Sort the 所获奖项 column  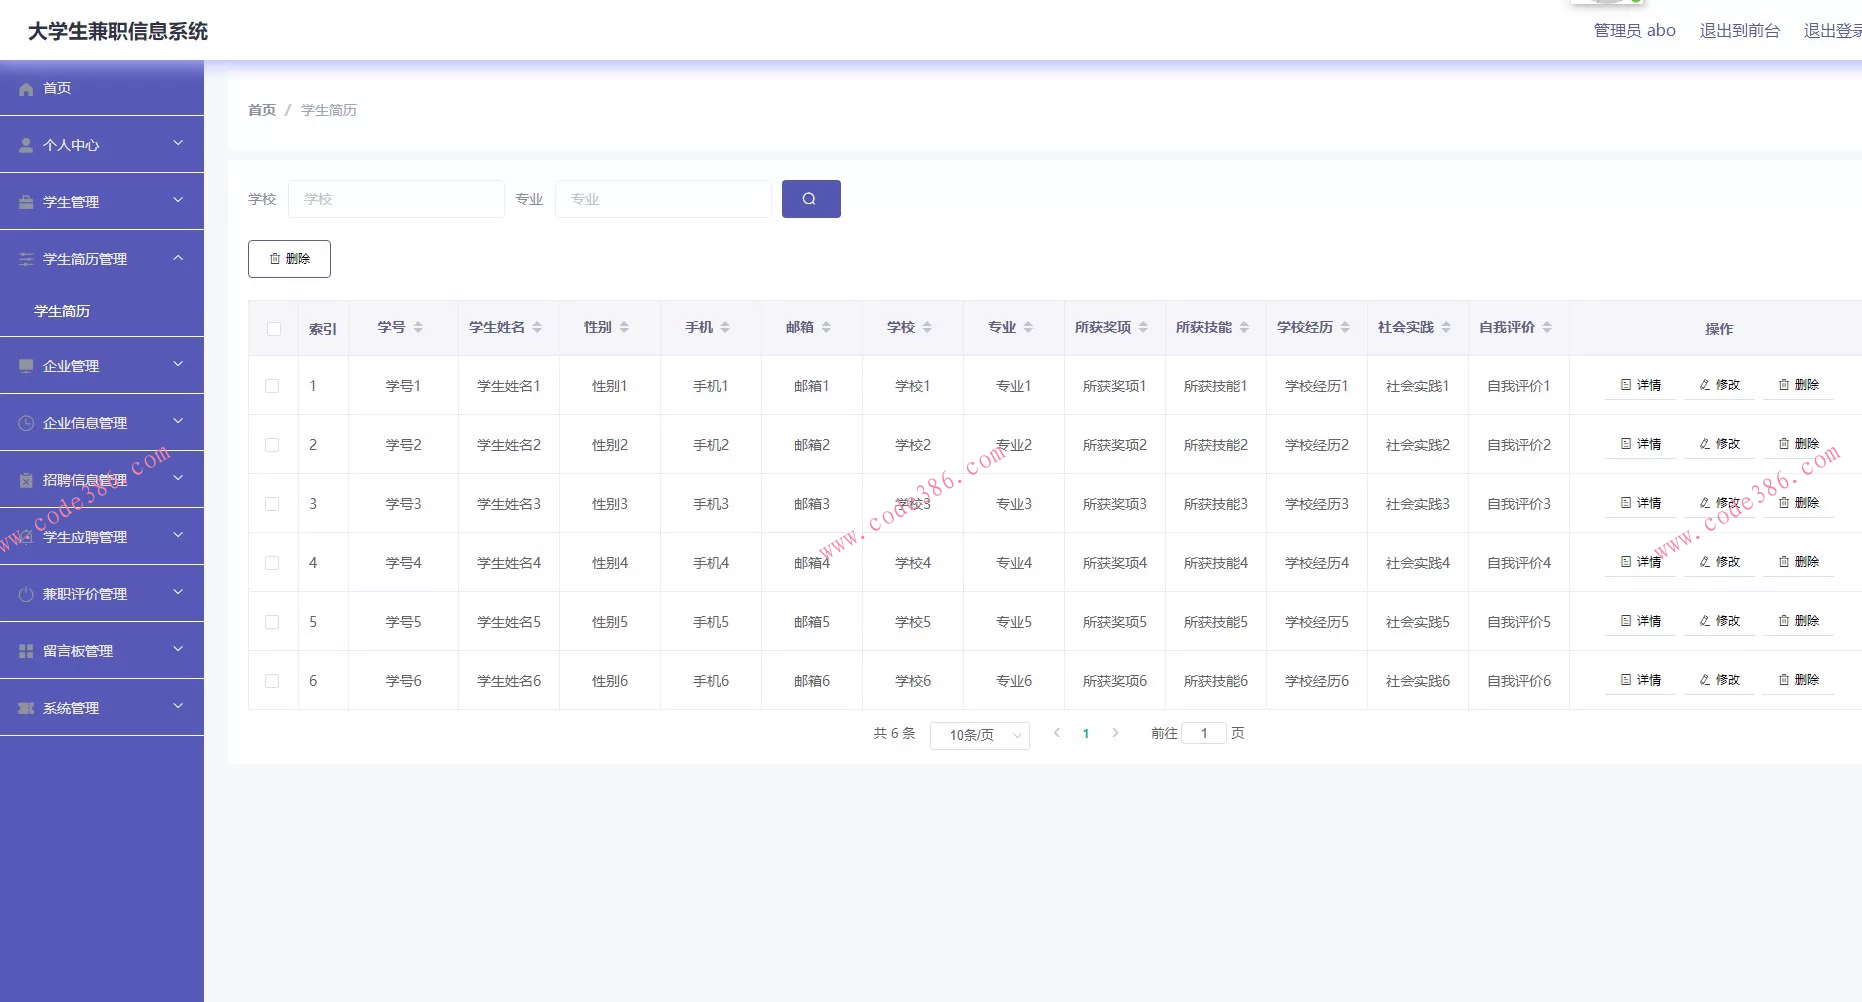click(x=1143, y=328)
